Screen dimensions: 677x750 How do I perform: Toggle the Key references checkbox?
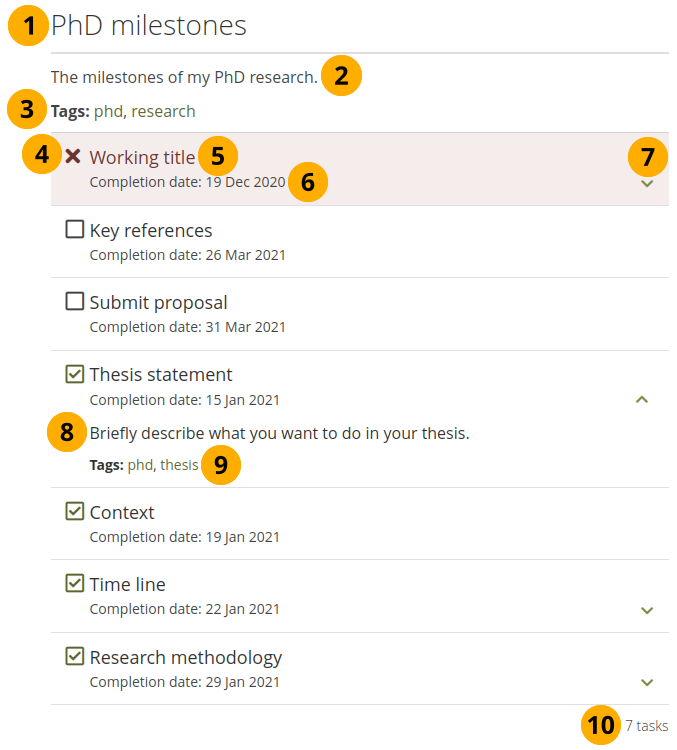(74, 230)
